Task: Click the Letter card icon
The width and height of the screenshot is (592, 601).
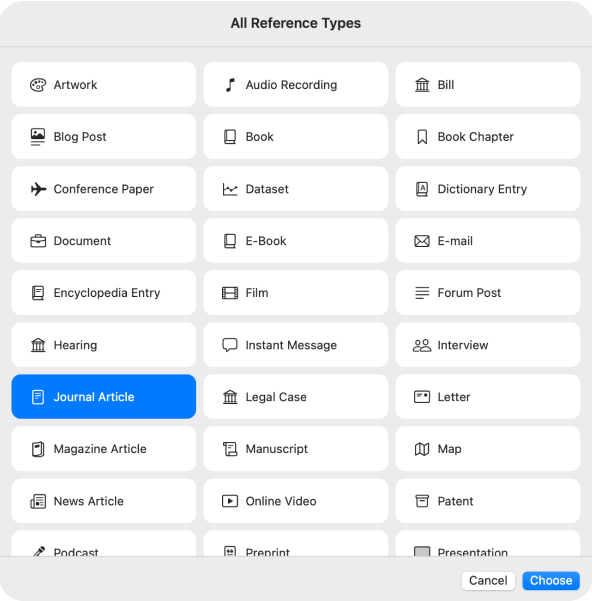Action: [422, 397]
